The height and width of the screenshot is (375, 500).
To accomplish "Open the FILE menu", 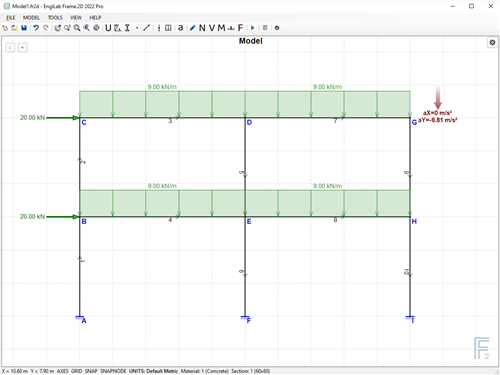I will tap(11, 18).
